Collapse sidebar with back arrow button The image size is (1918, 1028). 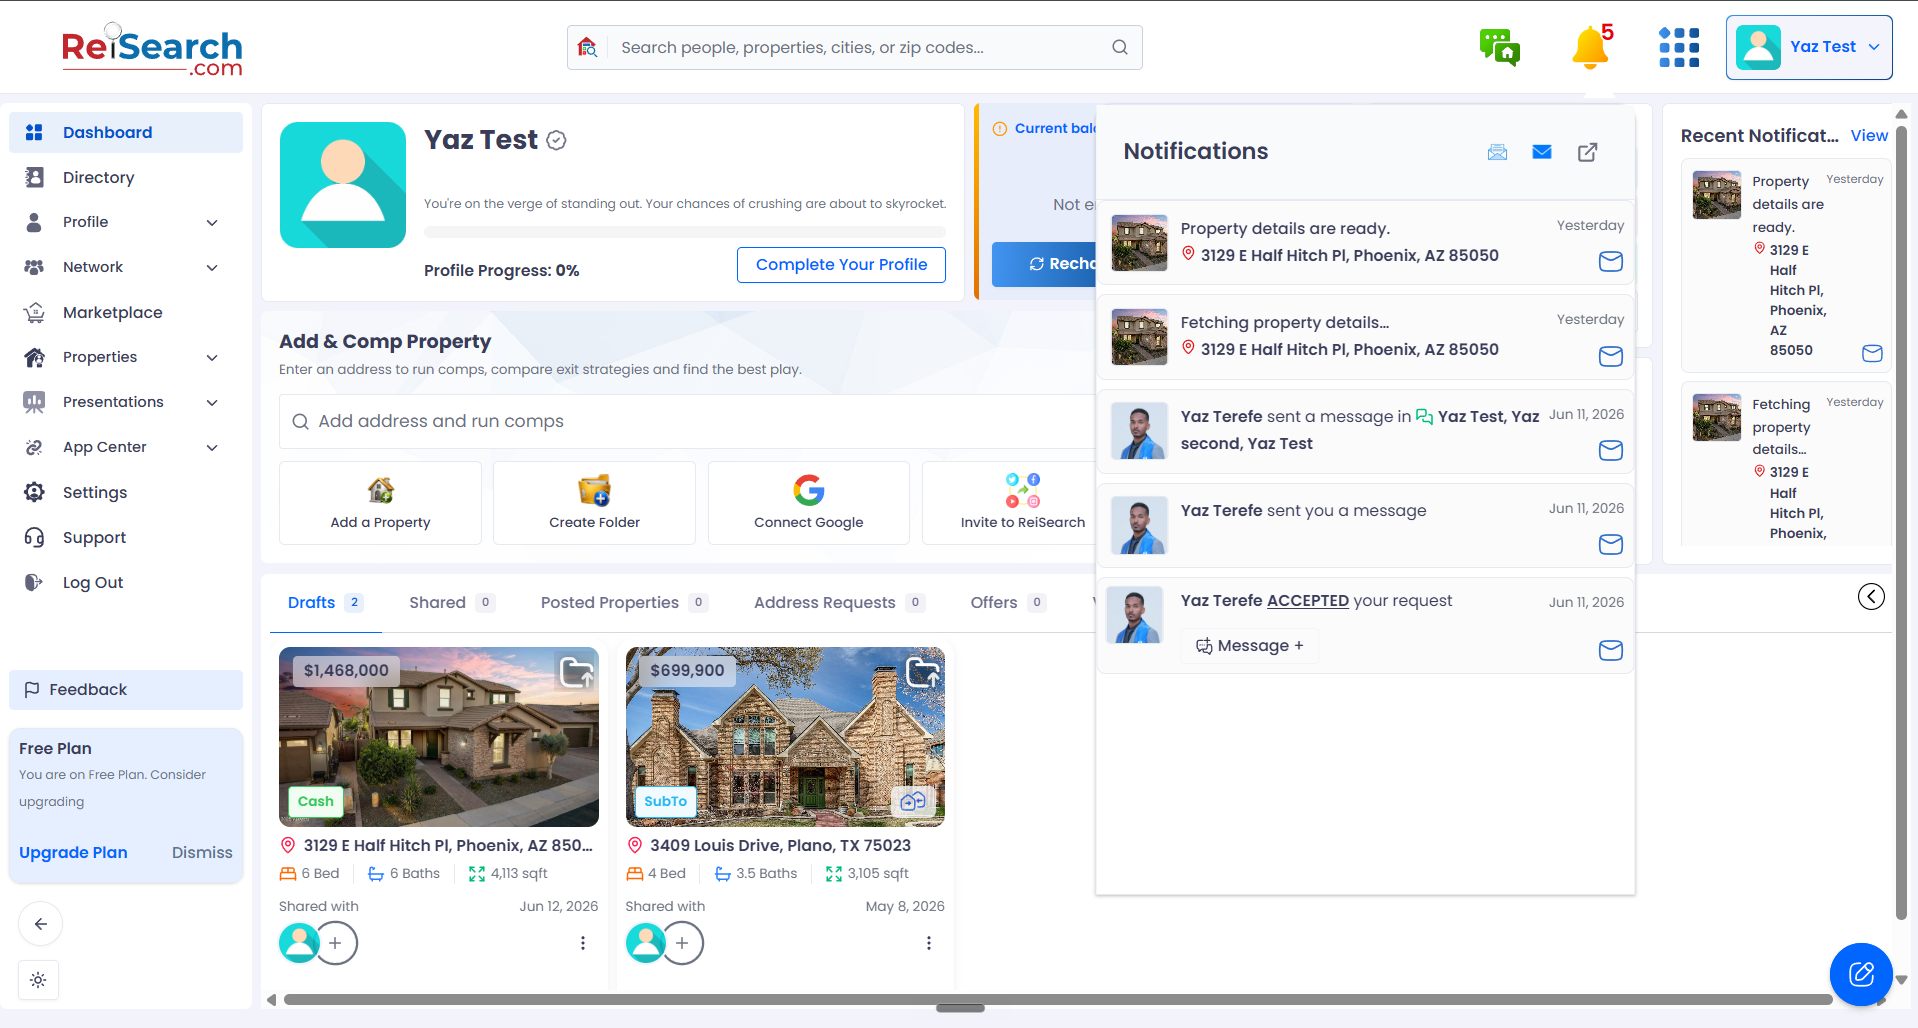pyautogui.click(x=40, y=924)
